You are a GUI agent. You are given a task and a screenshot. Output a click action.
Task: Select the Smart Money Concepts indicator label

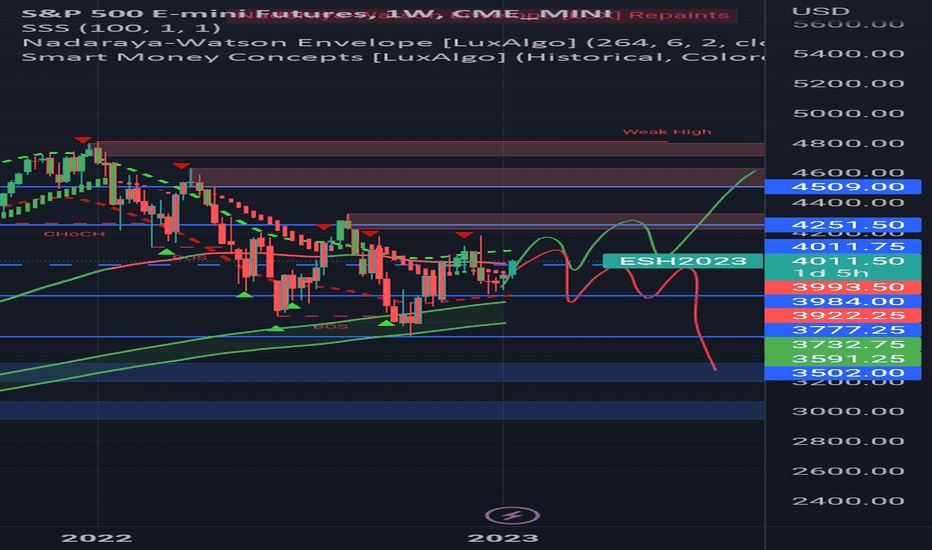[392, 57]
